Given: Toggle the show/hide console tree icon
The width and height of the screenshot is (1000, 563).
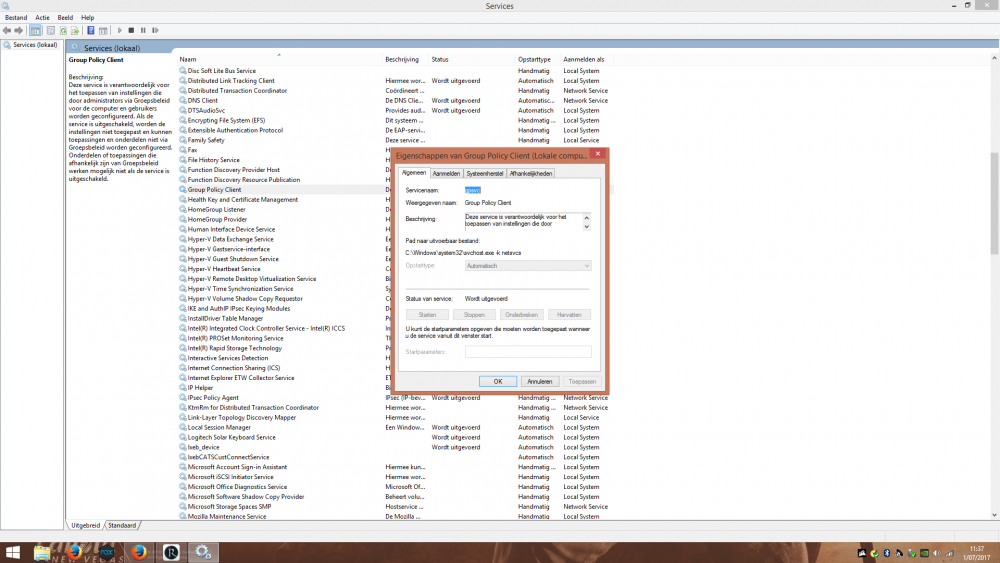Looking at the screenshot, I should point(36,31).
